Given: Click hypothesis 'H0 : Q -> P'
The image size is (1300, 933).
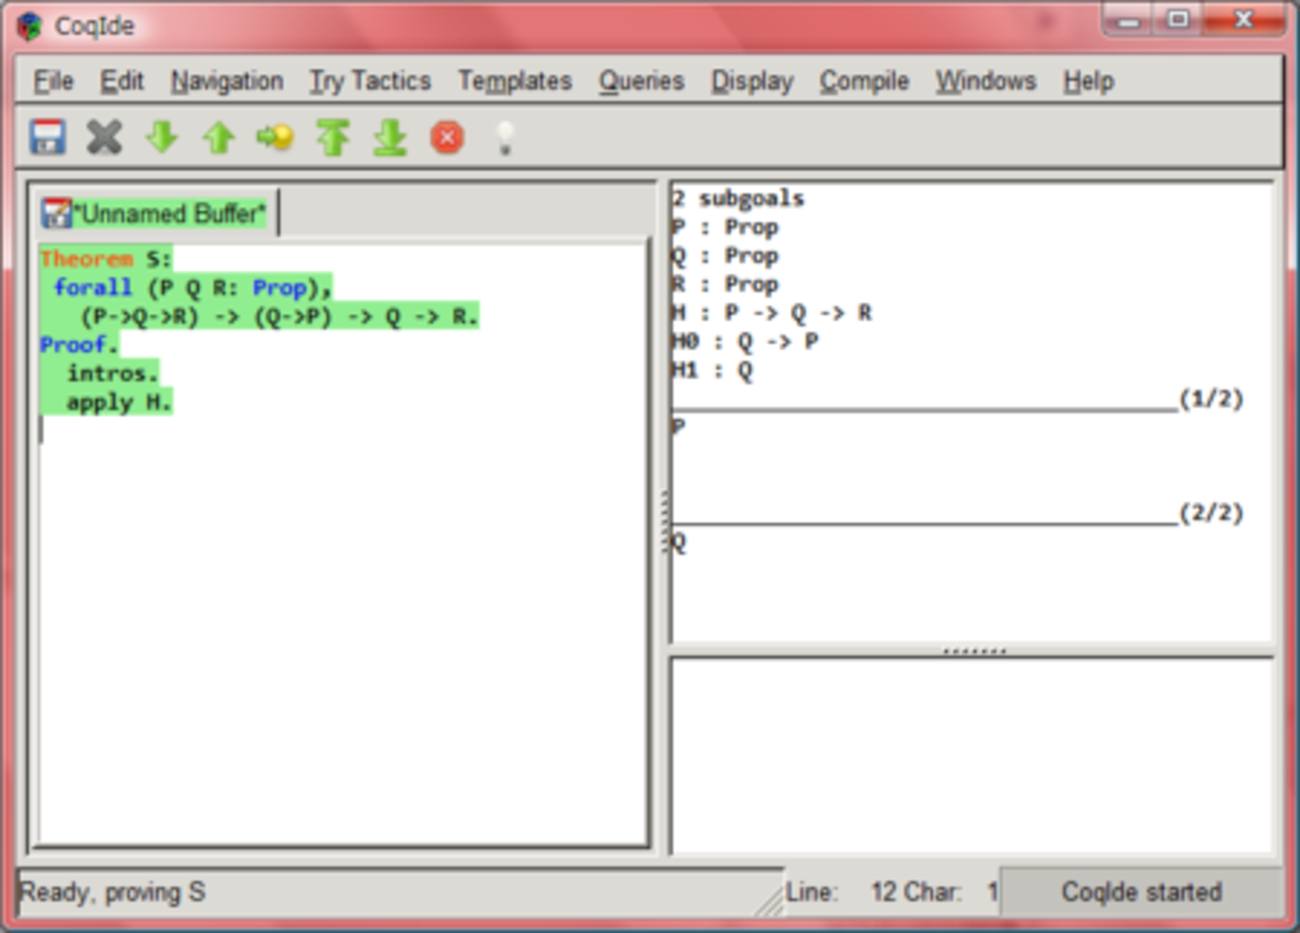Looking at the screenshot, I should click(x=745, y=342).
